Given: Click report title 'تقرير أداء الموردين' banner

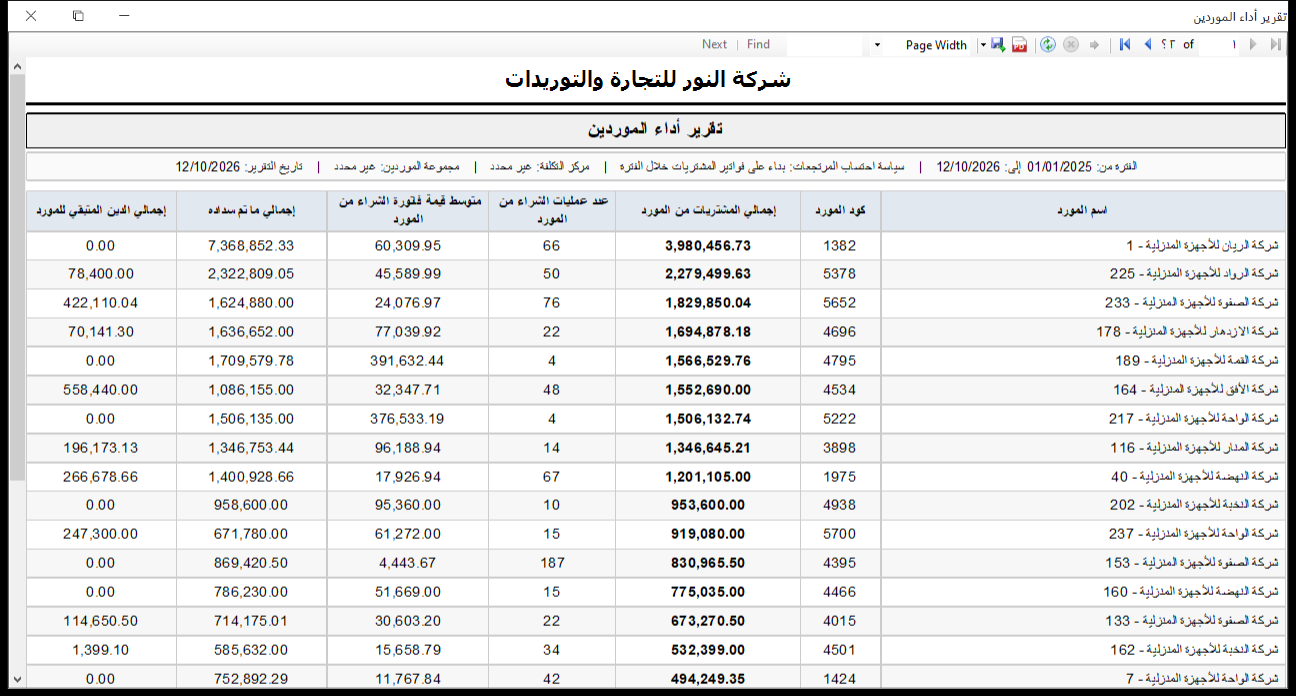Looking at the screenshot, I should (x=655, y=130).
